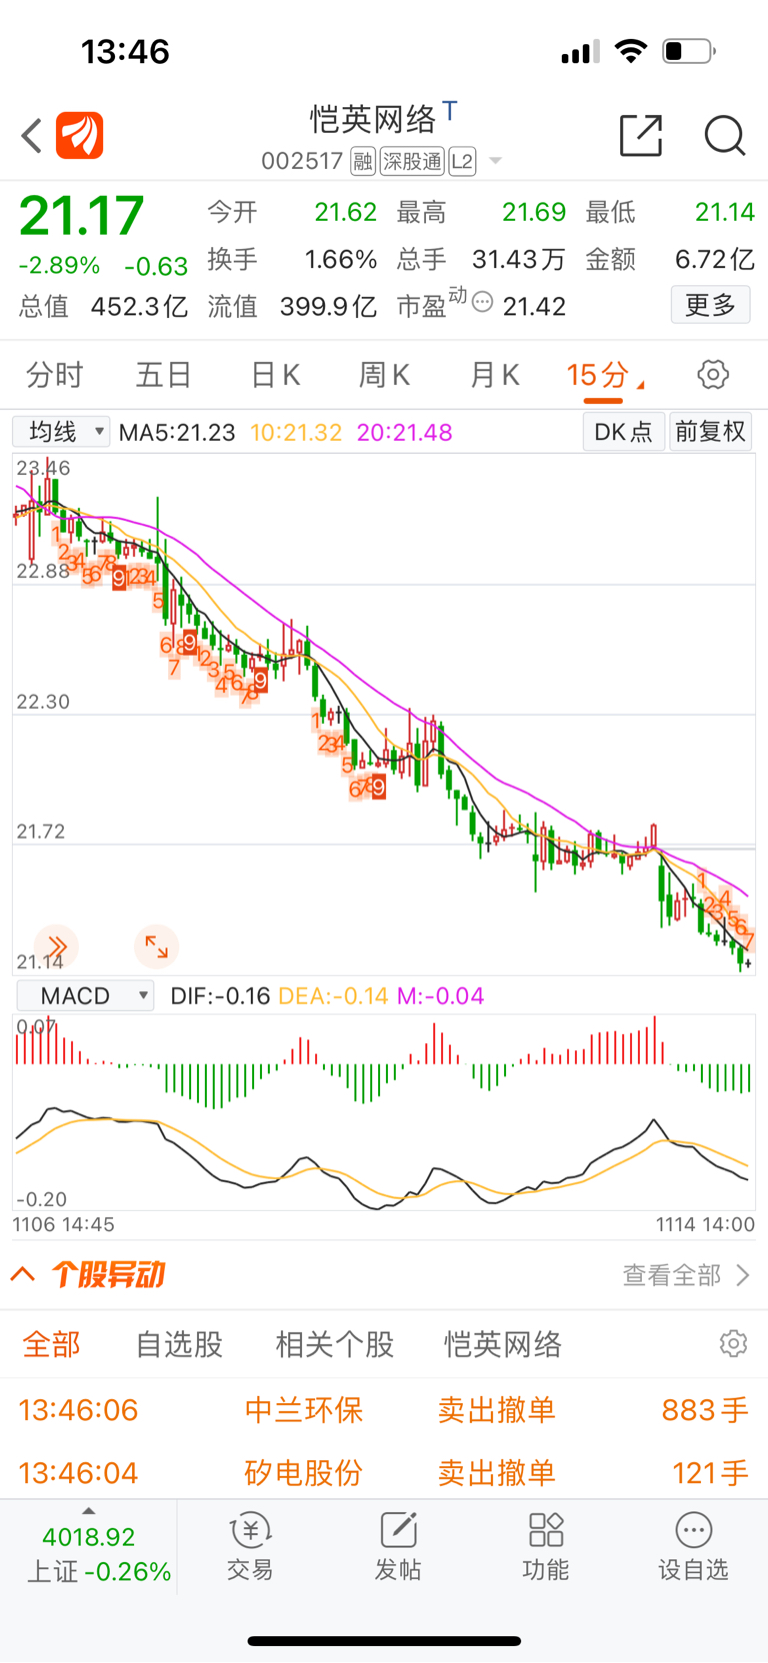
Task: Tap 121手 order volume
Action: tap(710, 1473)
